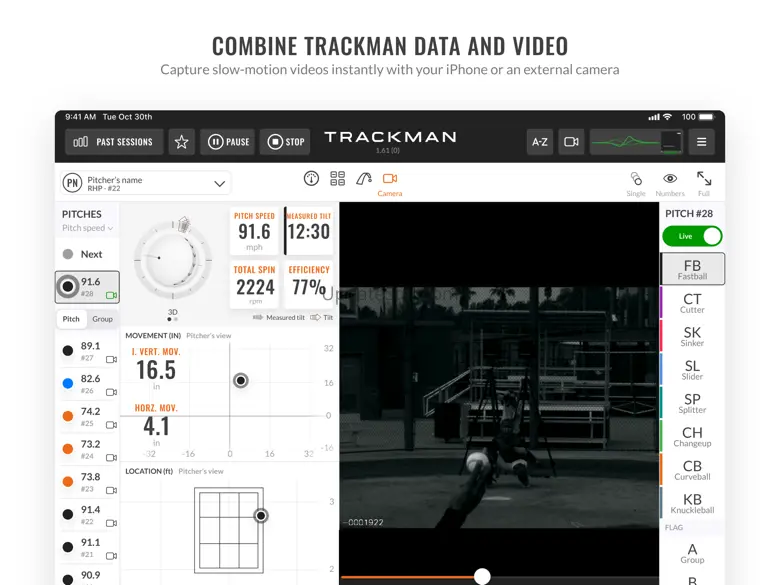Tap the slow-motion video frame
780x585 pixels.
click(x=499, y=407)
